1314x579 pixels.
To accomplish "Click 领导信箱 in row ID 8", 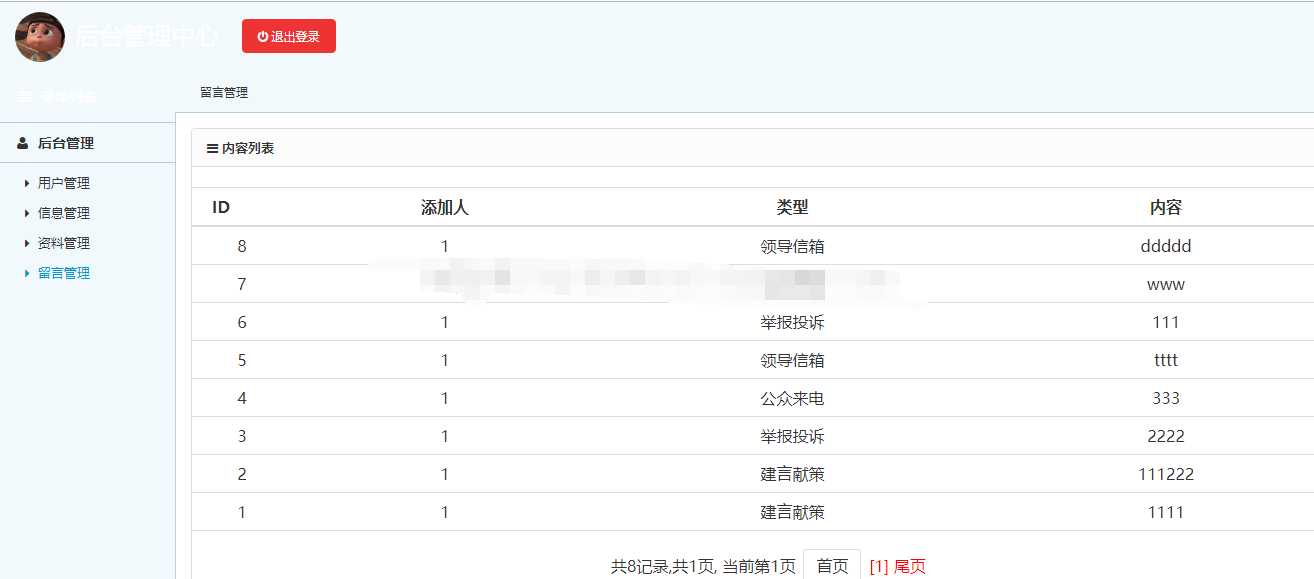I will [793, 246].
